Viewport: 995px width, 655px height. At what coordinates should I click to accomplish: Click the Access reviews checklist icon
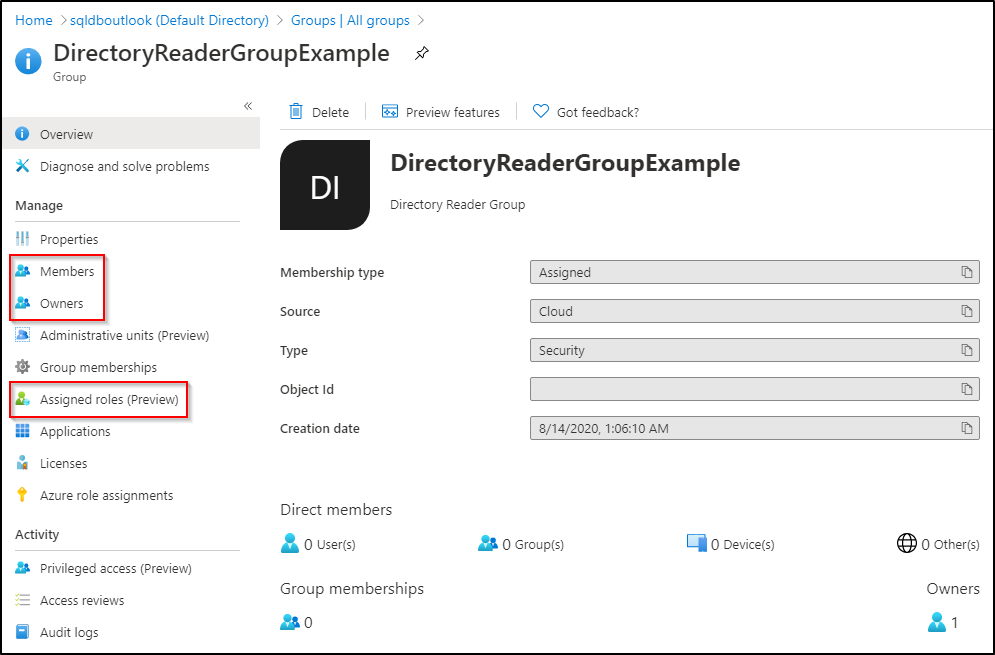tap(22, 600)
